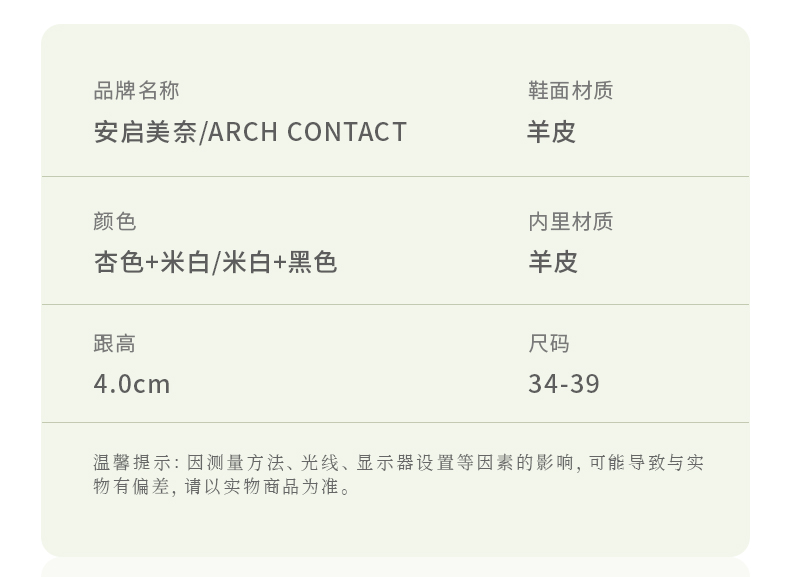Select 羊皮 value under 内里材质
The width and height of the screenshot is (790, 577).
(x=553, y=262)
